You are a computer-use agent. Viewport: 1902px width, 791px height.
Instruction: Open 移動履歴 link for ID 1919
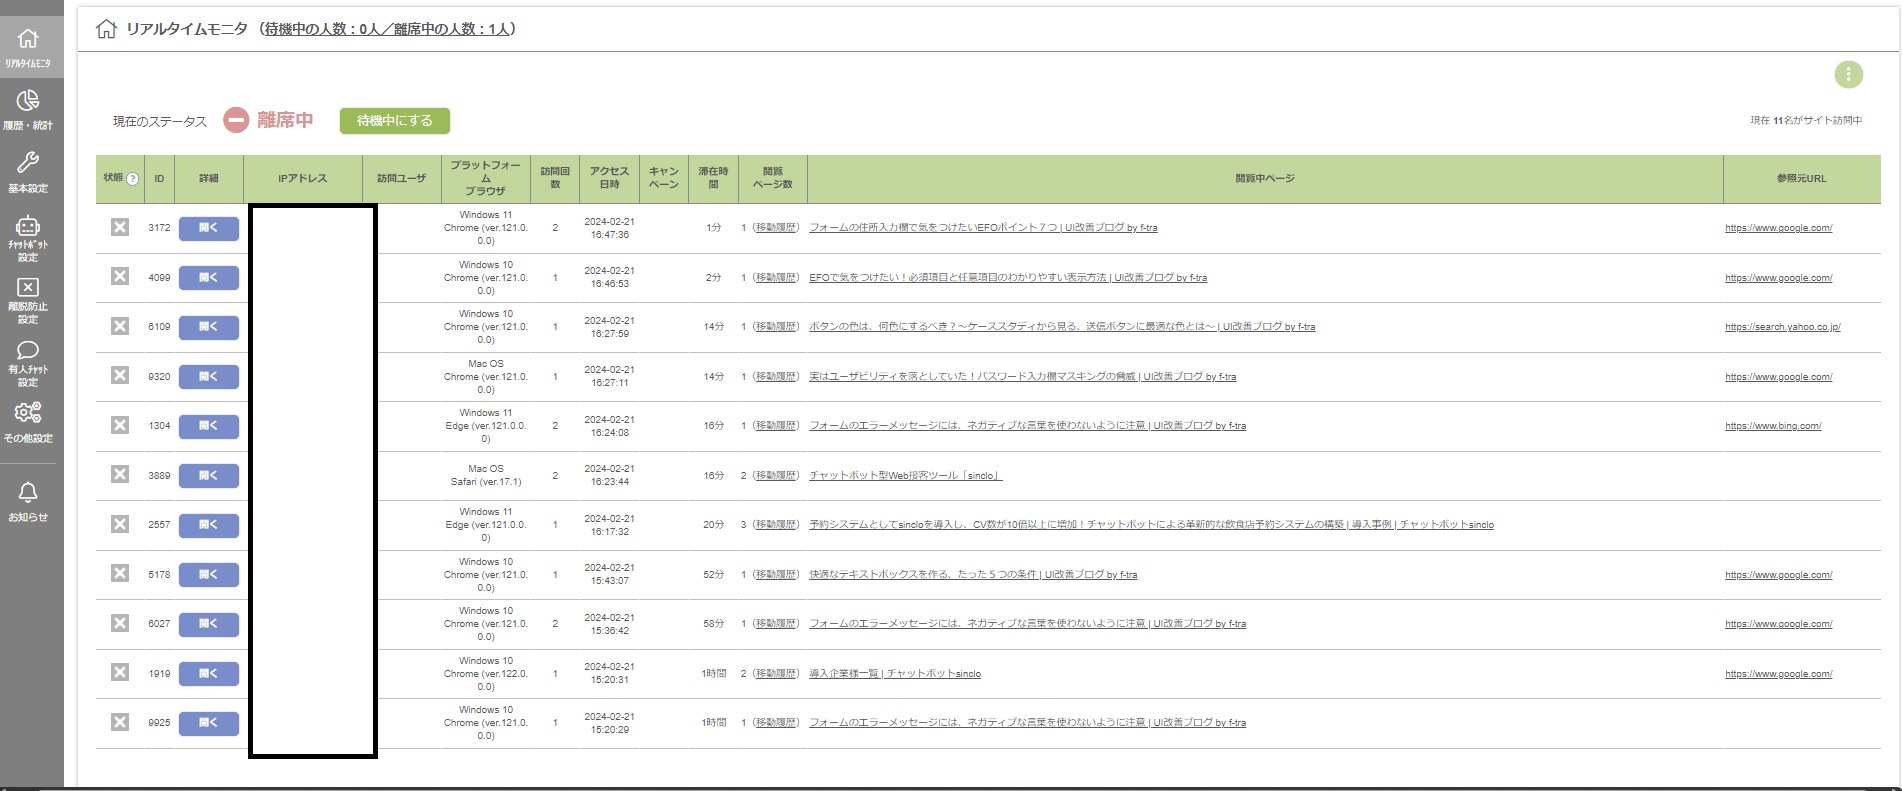[776, 674]
